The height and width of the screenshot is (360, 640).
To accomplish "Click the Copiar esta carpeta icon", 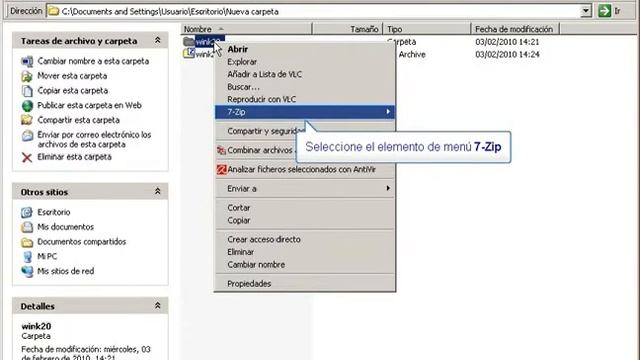I will [27, 91].
